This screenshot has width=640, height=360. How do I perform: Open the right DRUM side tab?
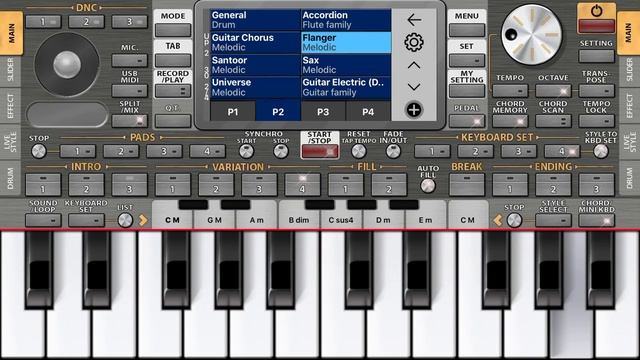[629, 178]
